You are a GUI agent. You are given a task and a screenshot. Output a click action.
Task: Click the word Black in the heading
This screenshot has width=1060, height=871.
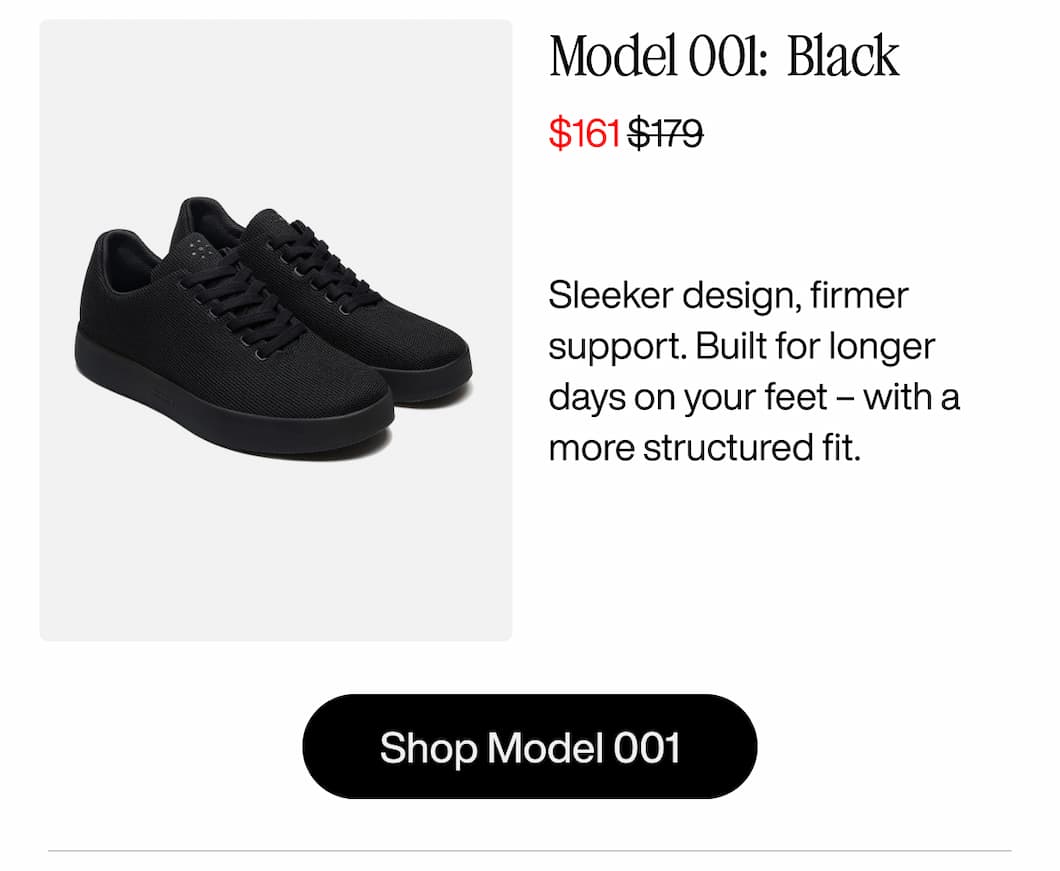pos(843,58)
